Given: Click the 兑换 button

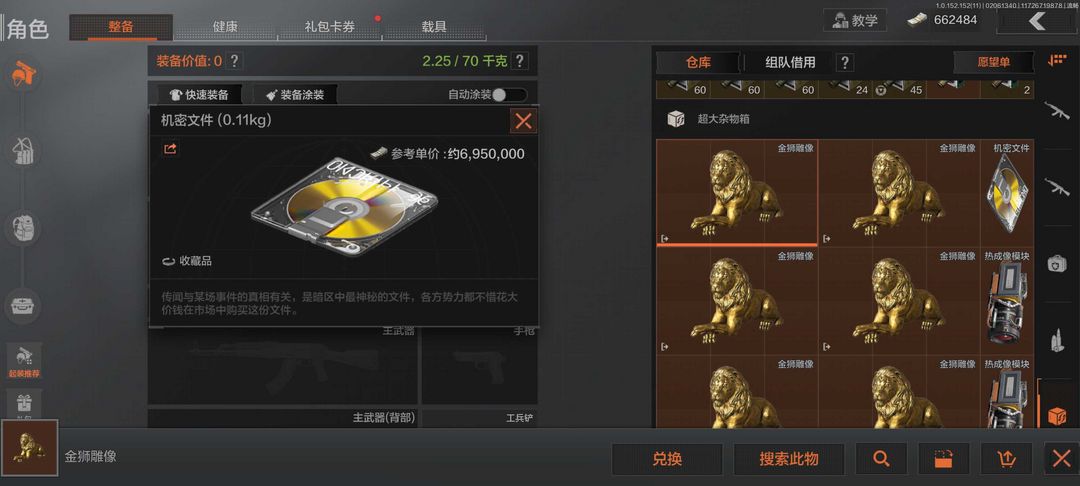Looking at the screenshot, I should point(667,458).
